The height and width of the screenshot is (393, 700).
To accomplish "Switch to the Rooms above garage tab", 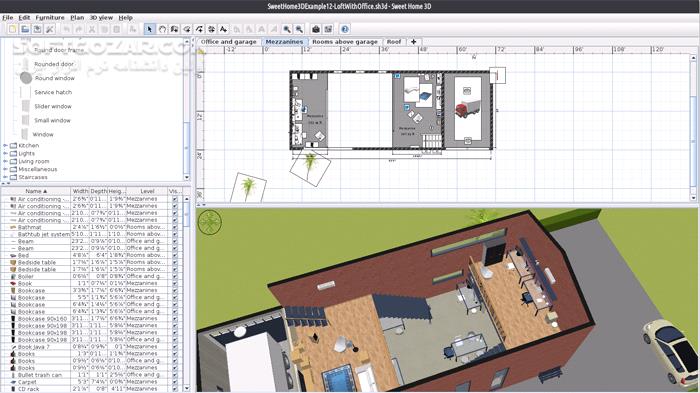I will click(x=345, y=42).
